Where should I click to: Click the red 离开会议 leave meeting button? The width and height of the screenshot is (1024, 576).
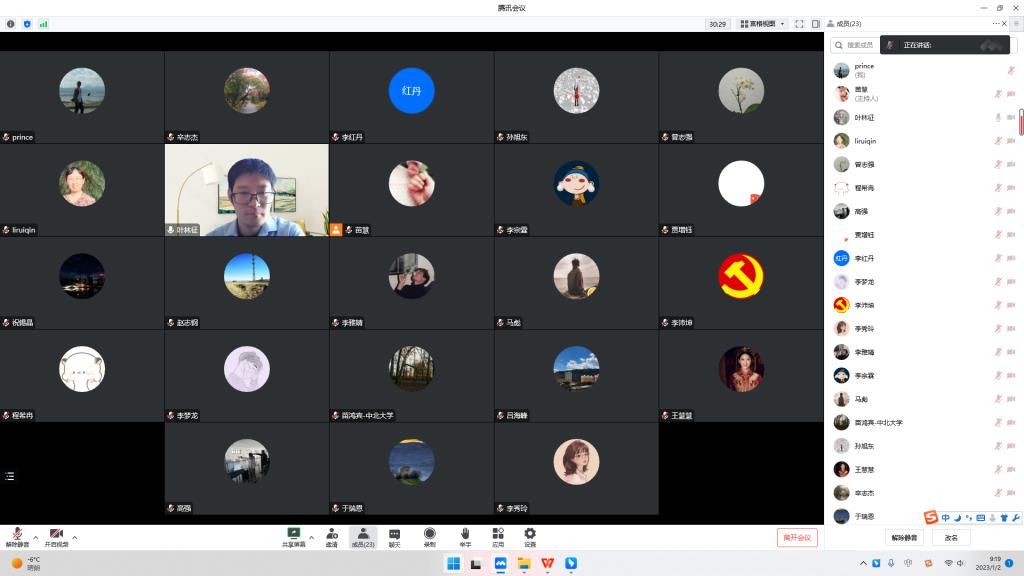797,537
